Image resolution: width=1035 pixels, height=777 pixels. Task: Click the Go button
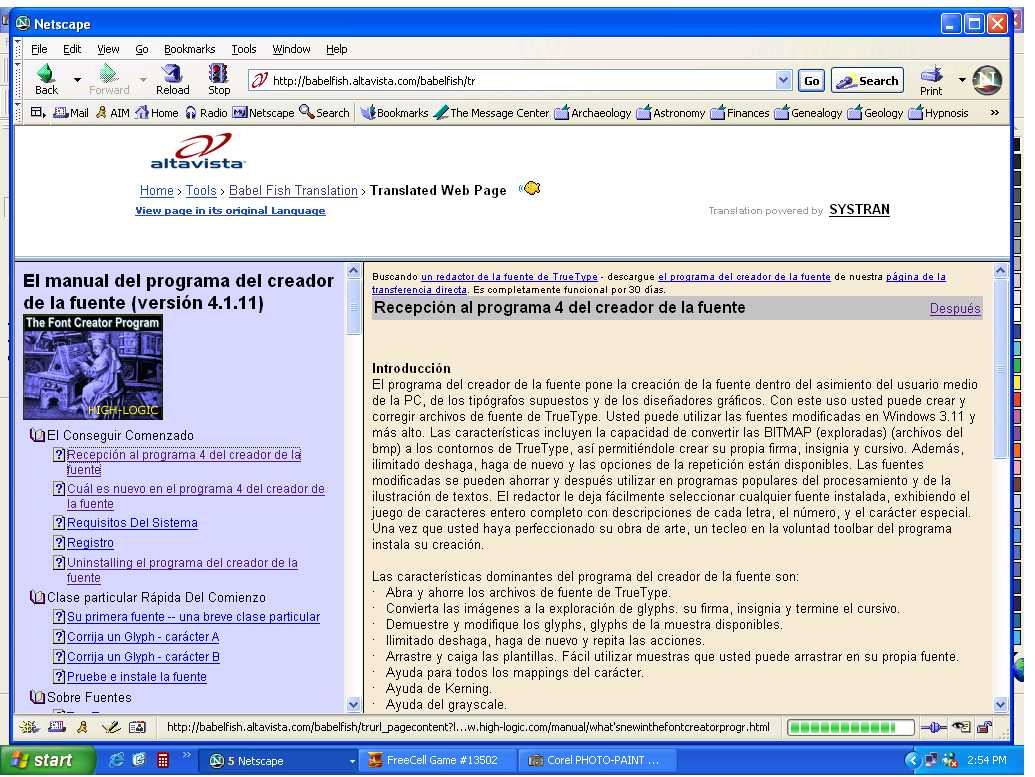811,81
